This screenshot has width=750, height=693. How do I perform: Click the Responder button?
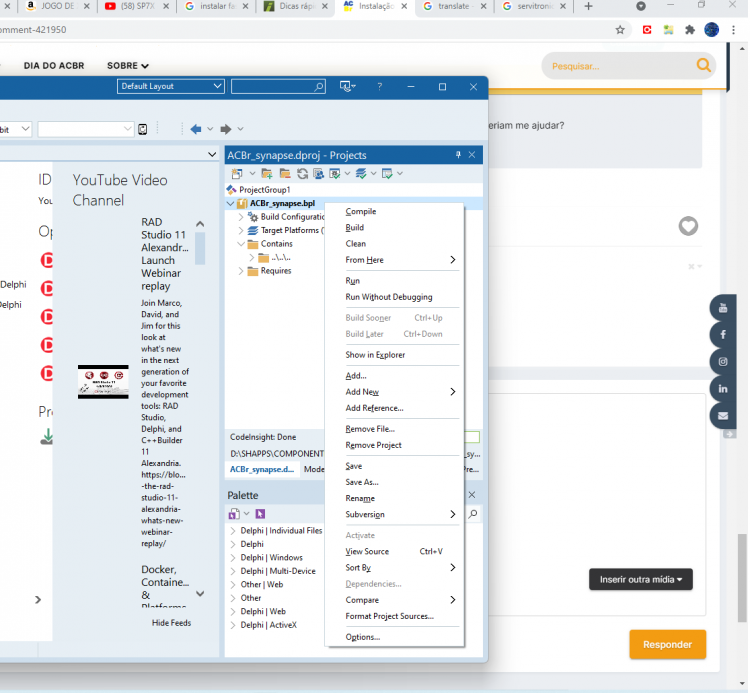point(667,644)
